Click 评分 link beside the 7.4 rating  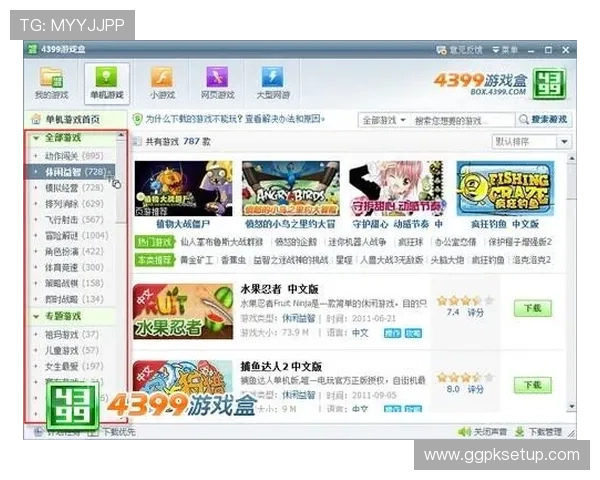point(475,312)
